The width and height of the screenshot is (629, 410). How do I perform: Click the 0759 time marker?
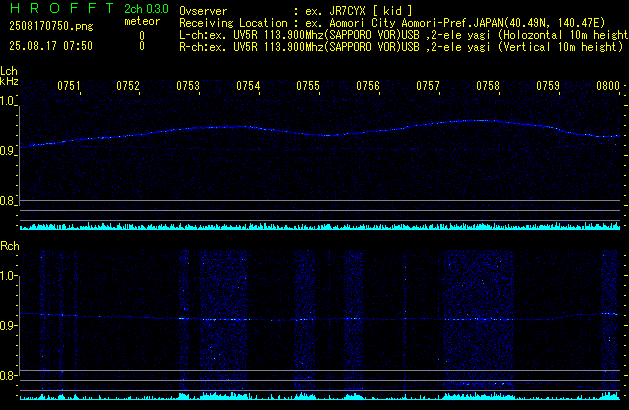[x=548, y=86]
